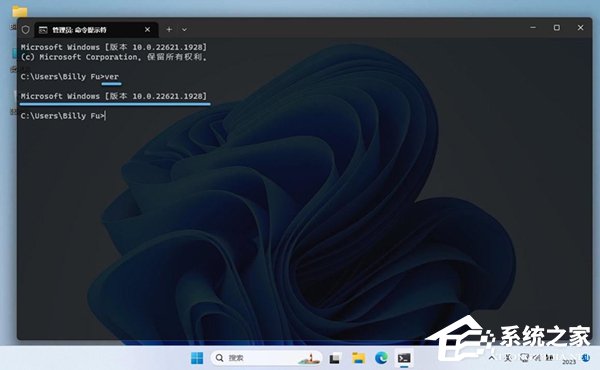Click the command prompt input line cursor
Screen dimensions: 600x370
105,116
